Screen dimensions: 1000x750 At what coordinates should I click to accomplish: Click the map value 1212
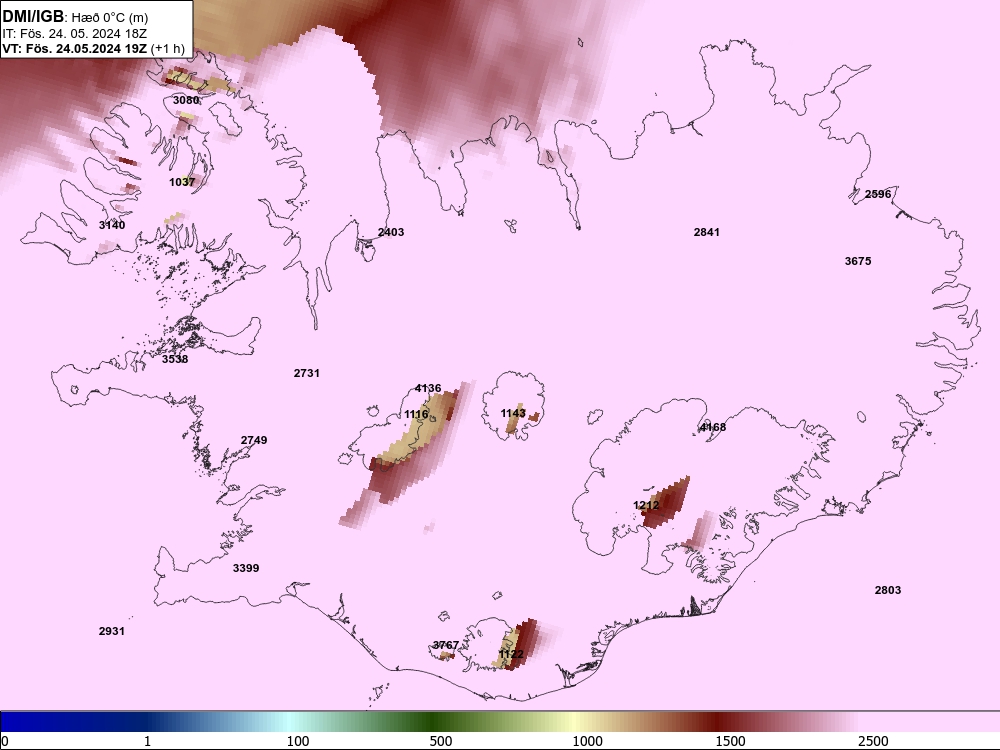pos(646,506)
